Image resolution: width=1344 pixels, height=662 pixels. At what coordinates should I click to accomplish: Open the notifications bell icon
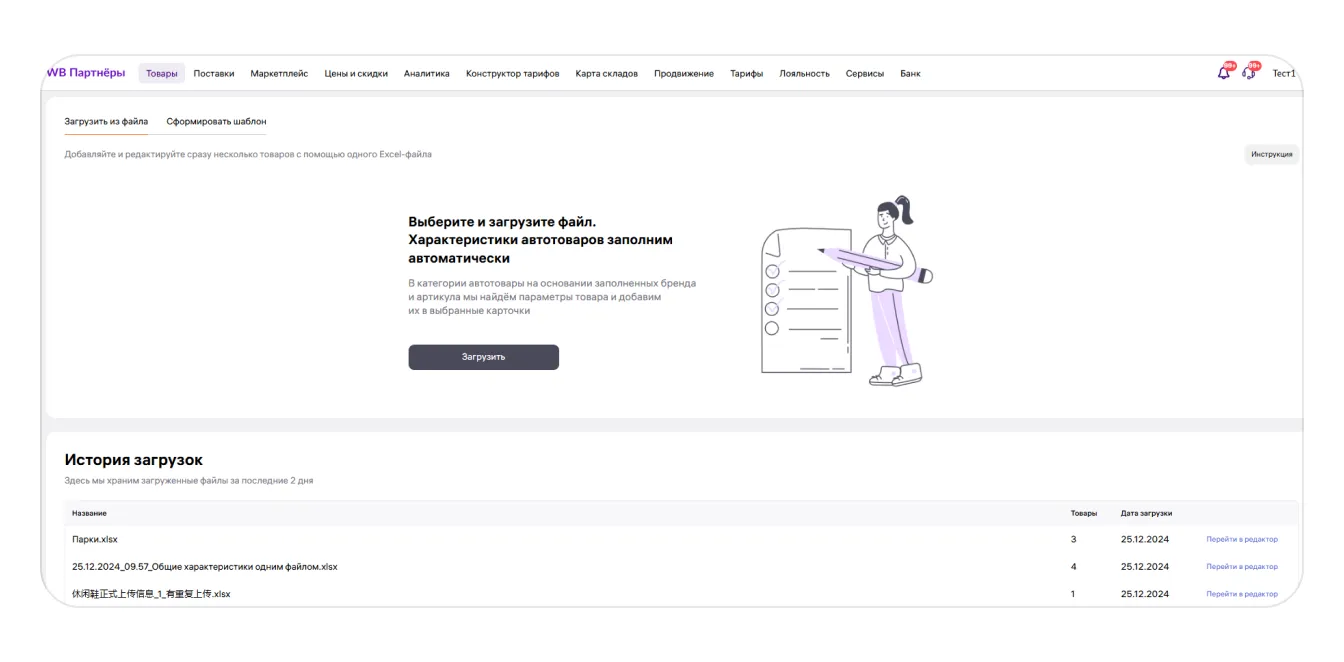pyautogui.click(x=1224, y=73)
